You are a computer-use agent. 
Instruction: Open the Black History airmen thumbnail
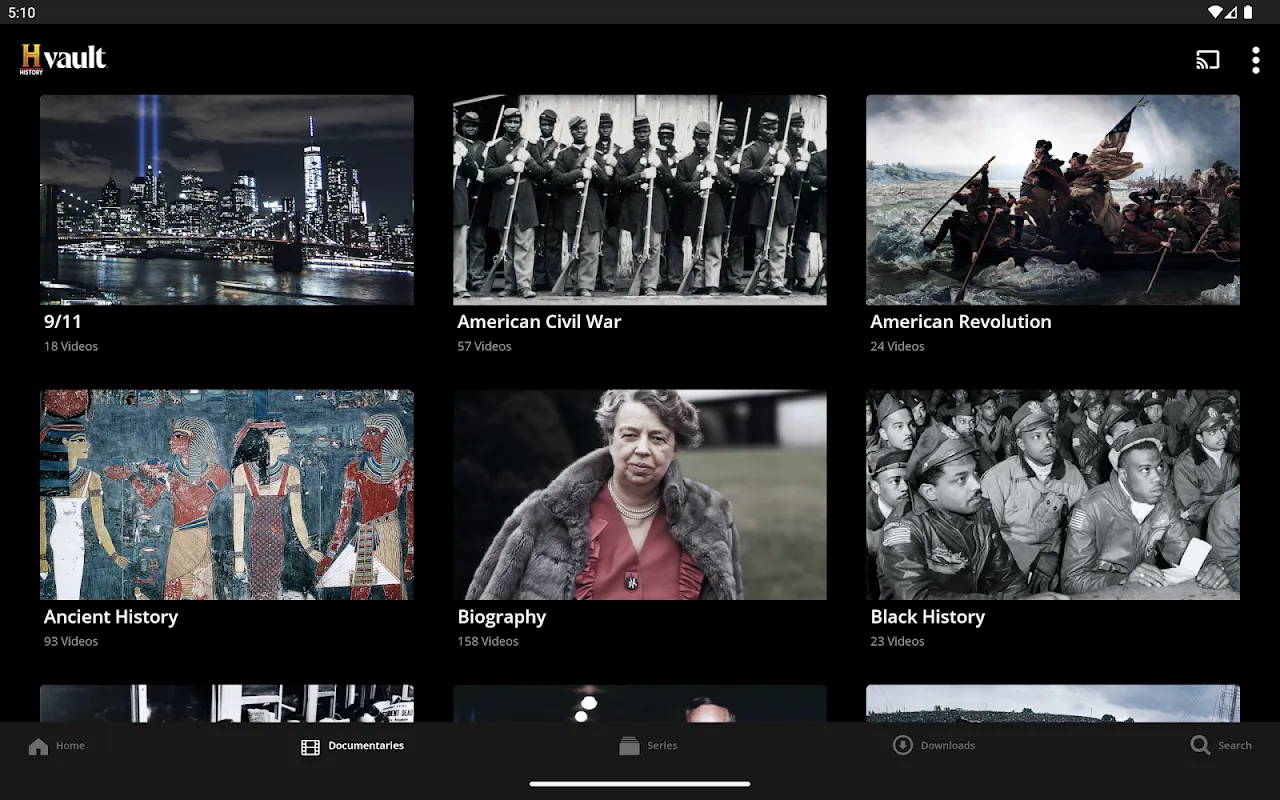1053,495
